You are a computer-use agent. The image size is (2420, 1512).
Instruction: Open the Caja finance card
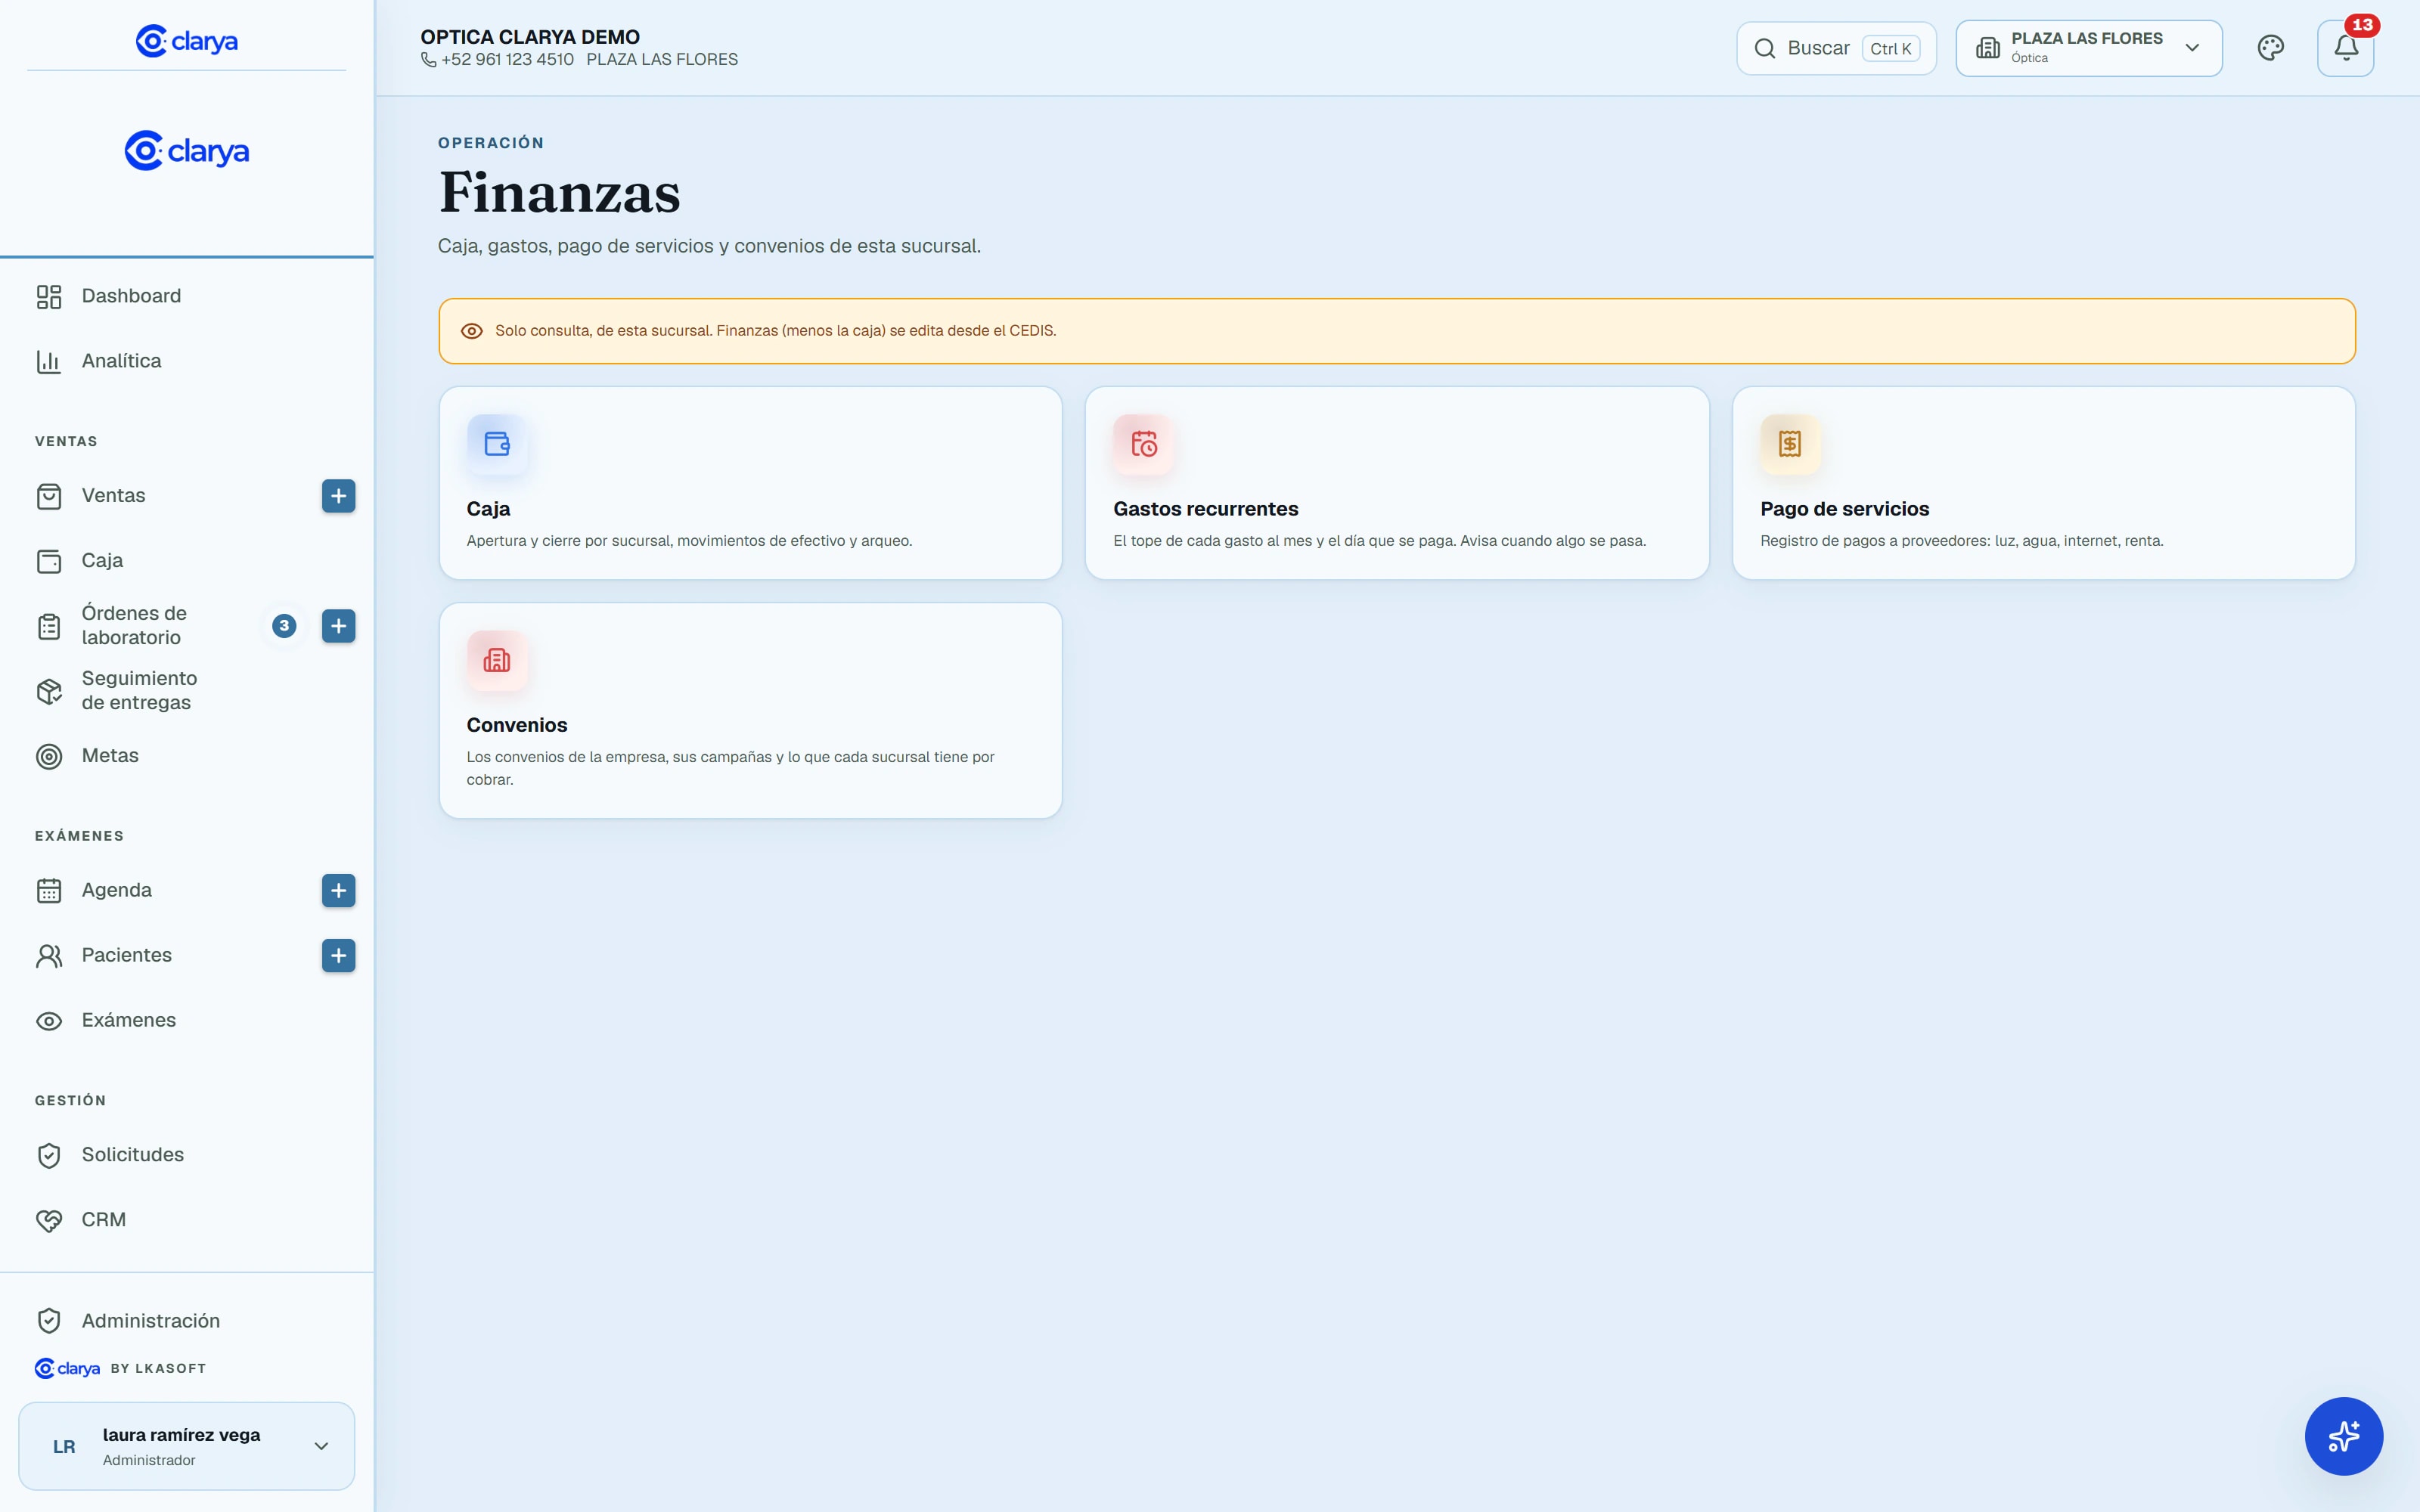click(750, 483)
